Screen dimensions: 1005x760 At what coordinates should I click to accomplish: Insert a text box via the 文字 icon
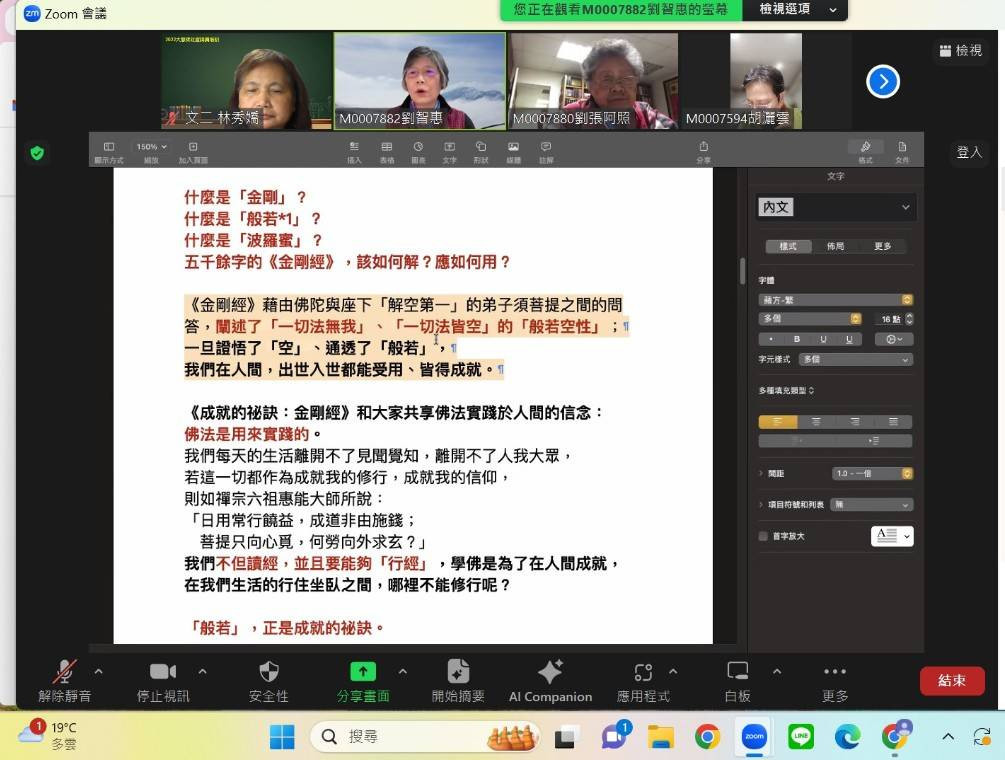450,147
